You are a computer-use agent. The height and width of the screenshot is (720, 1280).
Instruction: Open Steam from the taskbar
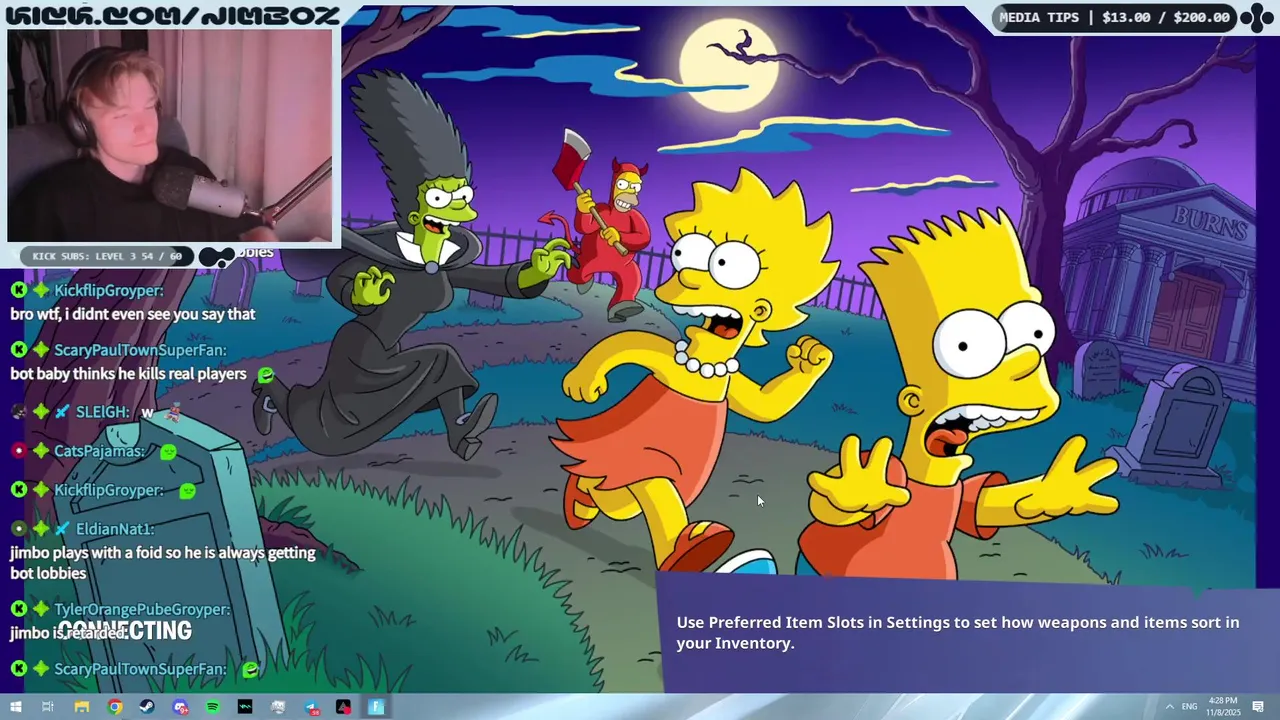tap(147, 707)
